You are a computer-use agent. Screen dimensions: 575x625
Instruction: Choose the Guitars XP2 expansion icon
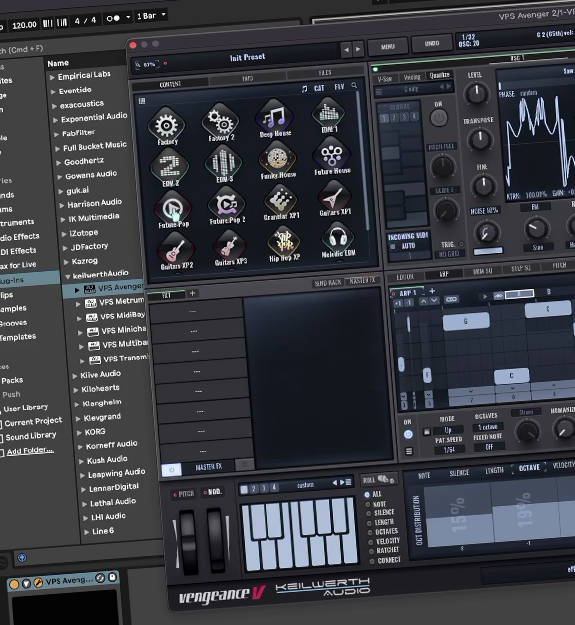pos(176,251)
